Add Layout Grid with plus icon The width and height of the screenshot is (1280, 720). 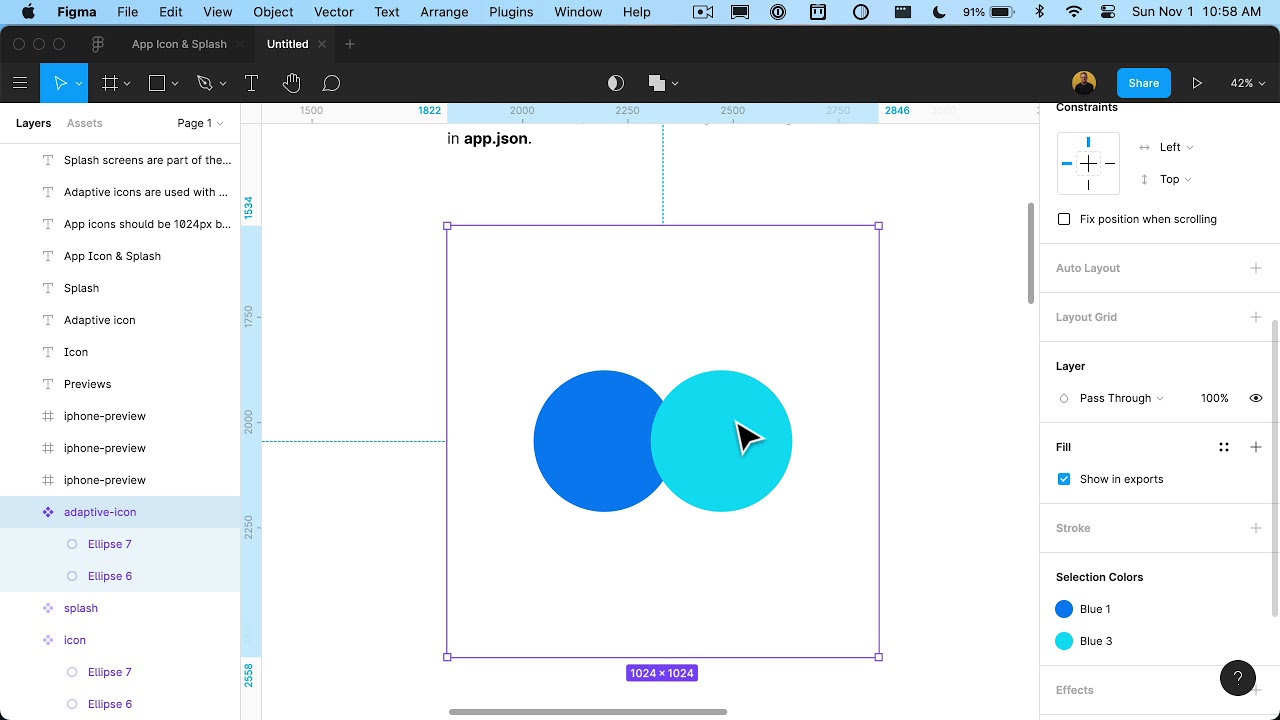coord(1256,317)
